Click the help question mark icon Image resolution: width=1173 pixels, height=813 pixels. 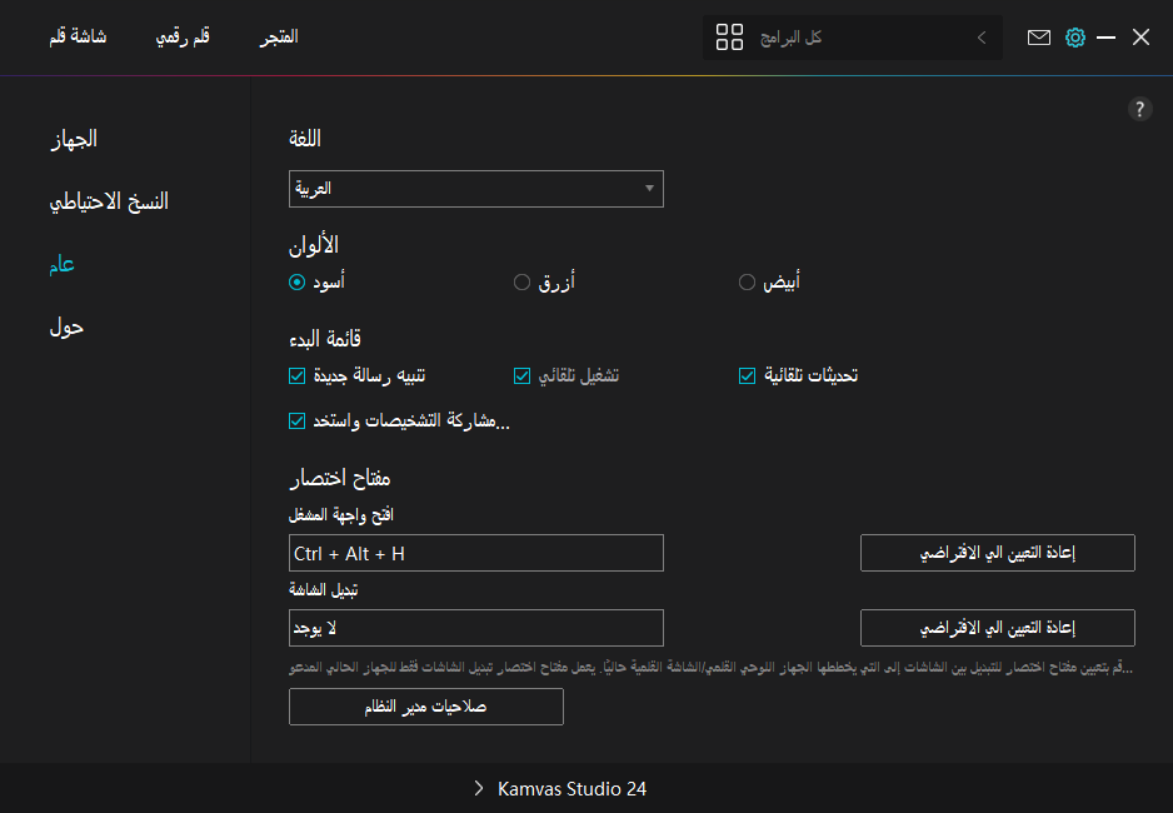[x=1139, y=110]
